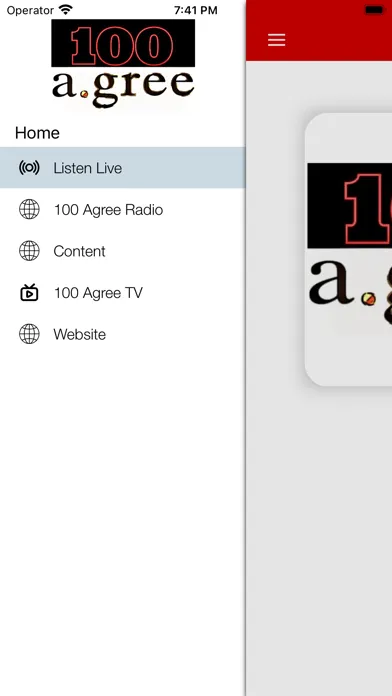Tap the 100 a.gree logo in the drawer header
This screenshot has width=392, height=696.
pyautogui.click(x=123, y=64)
